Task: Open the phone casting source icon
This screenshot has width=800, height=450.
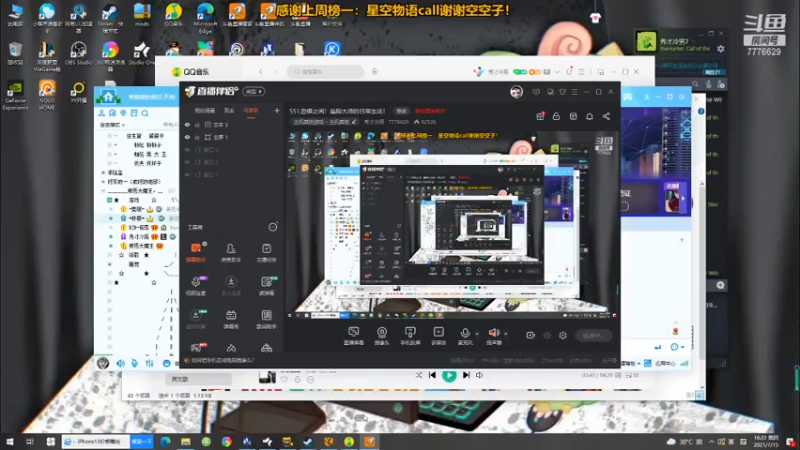Action: [x=410, y=336]
